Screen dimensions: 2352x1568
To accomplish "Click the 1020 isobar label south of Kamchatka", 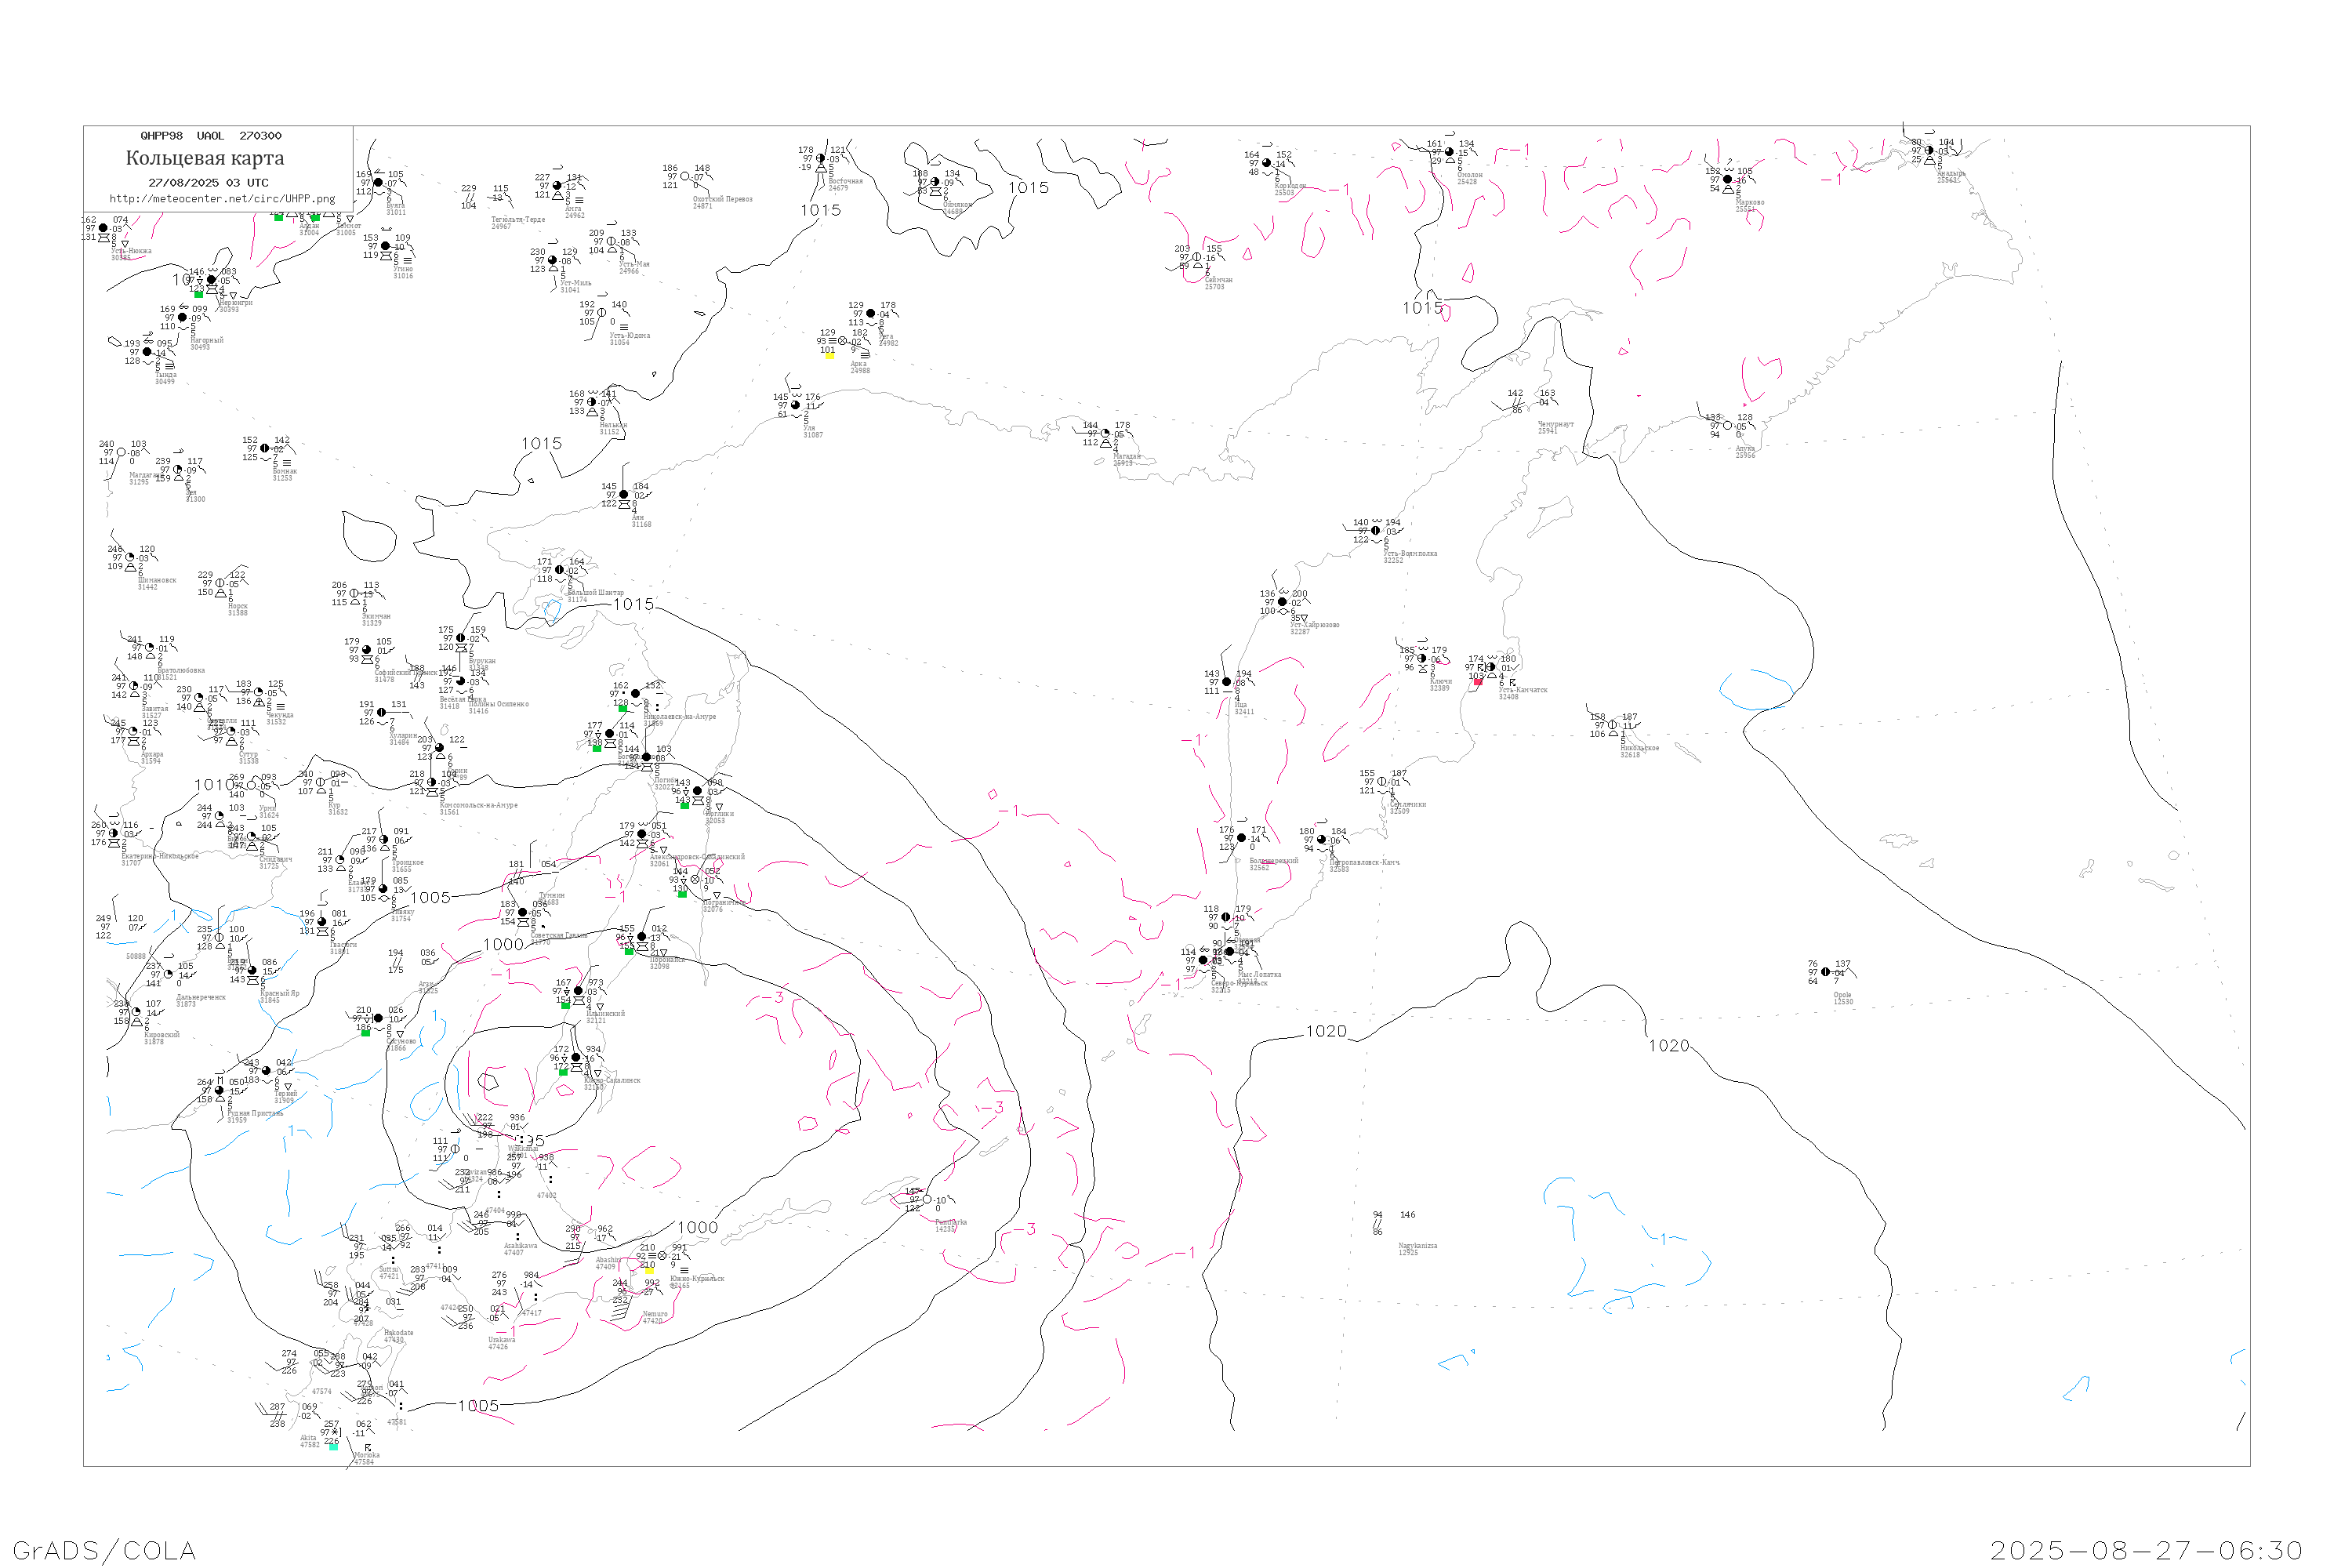I will (x=1326, y=1031).
